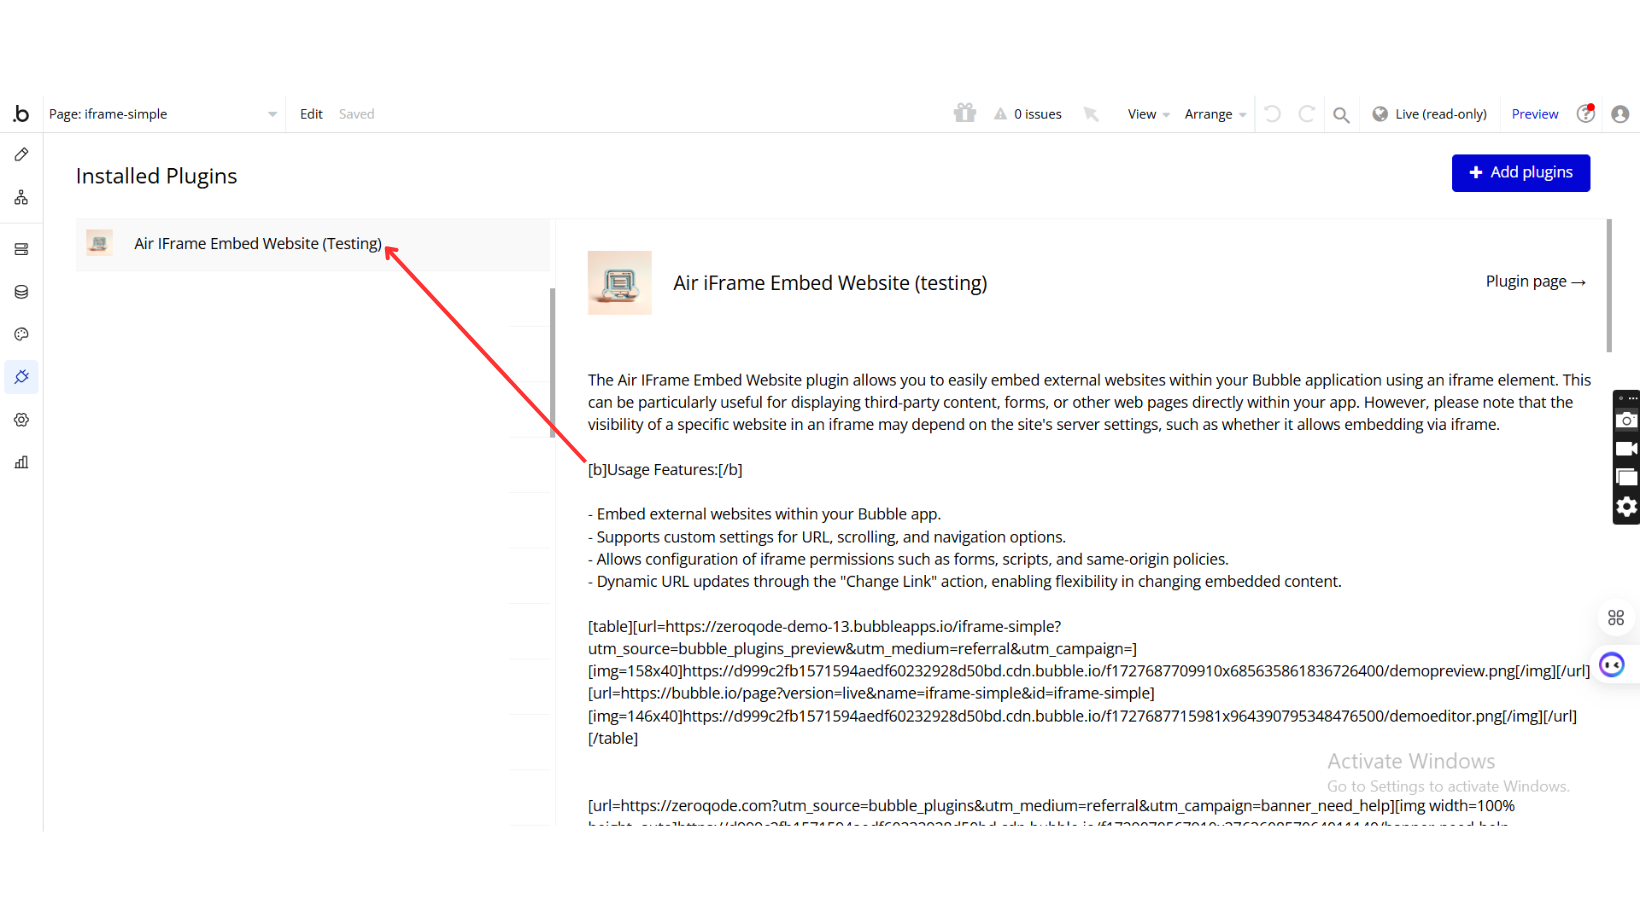
Task: Click the Saved status text
Action: [356, 114]
